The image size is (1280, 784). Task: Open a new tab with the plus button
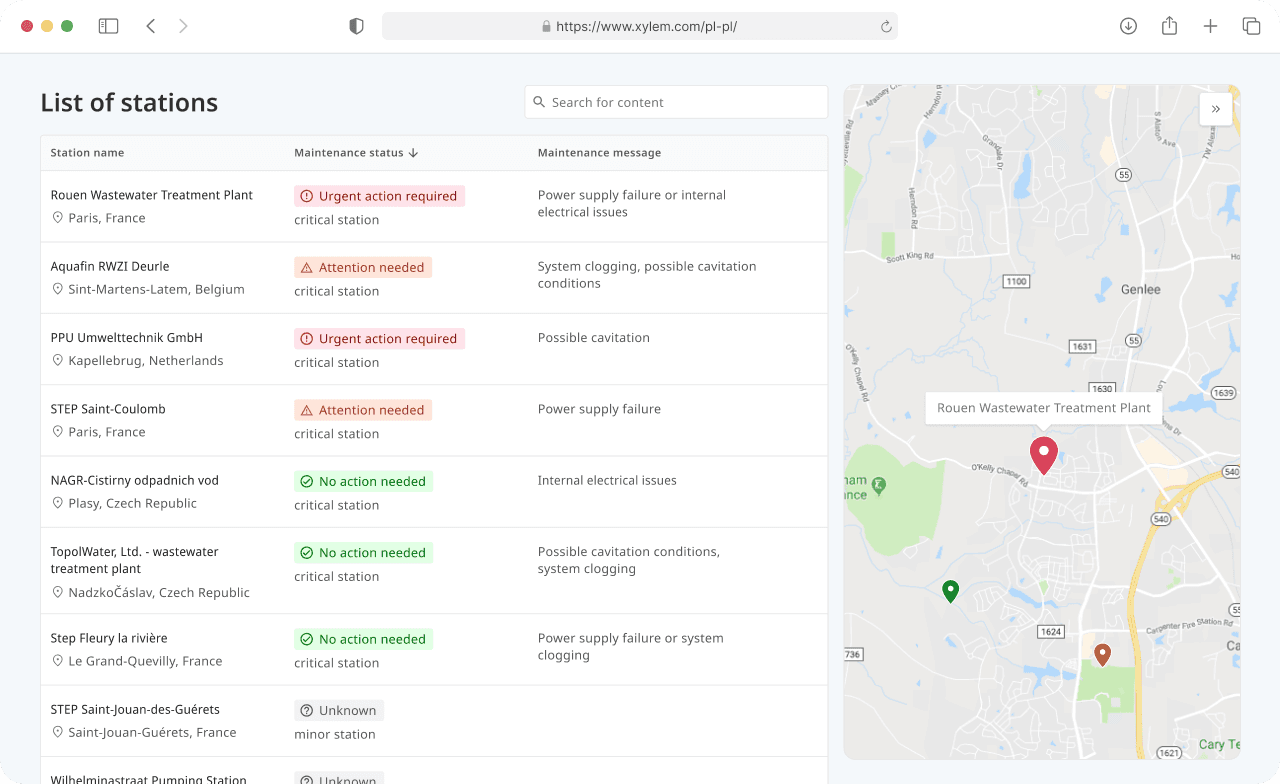coord(1210,26)
